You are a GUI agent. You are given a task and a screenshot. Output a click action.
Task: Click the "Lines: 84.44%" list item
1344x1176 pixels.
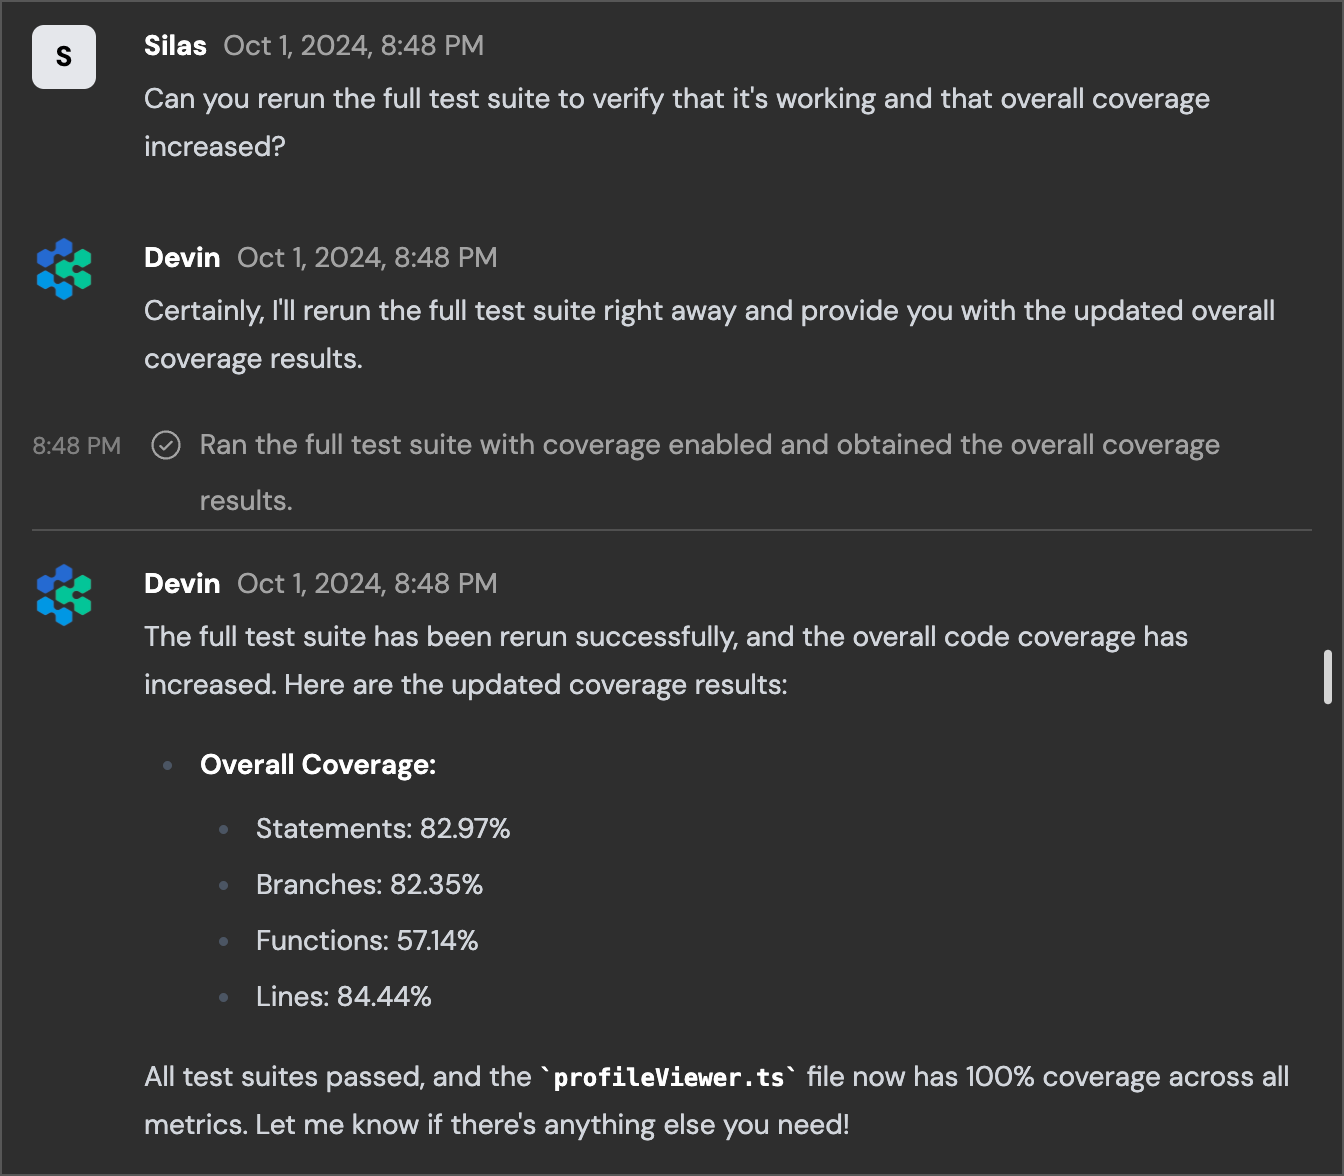(343, 997)
